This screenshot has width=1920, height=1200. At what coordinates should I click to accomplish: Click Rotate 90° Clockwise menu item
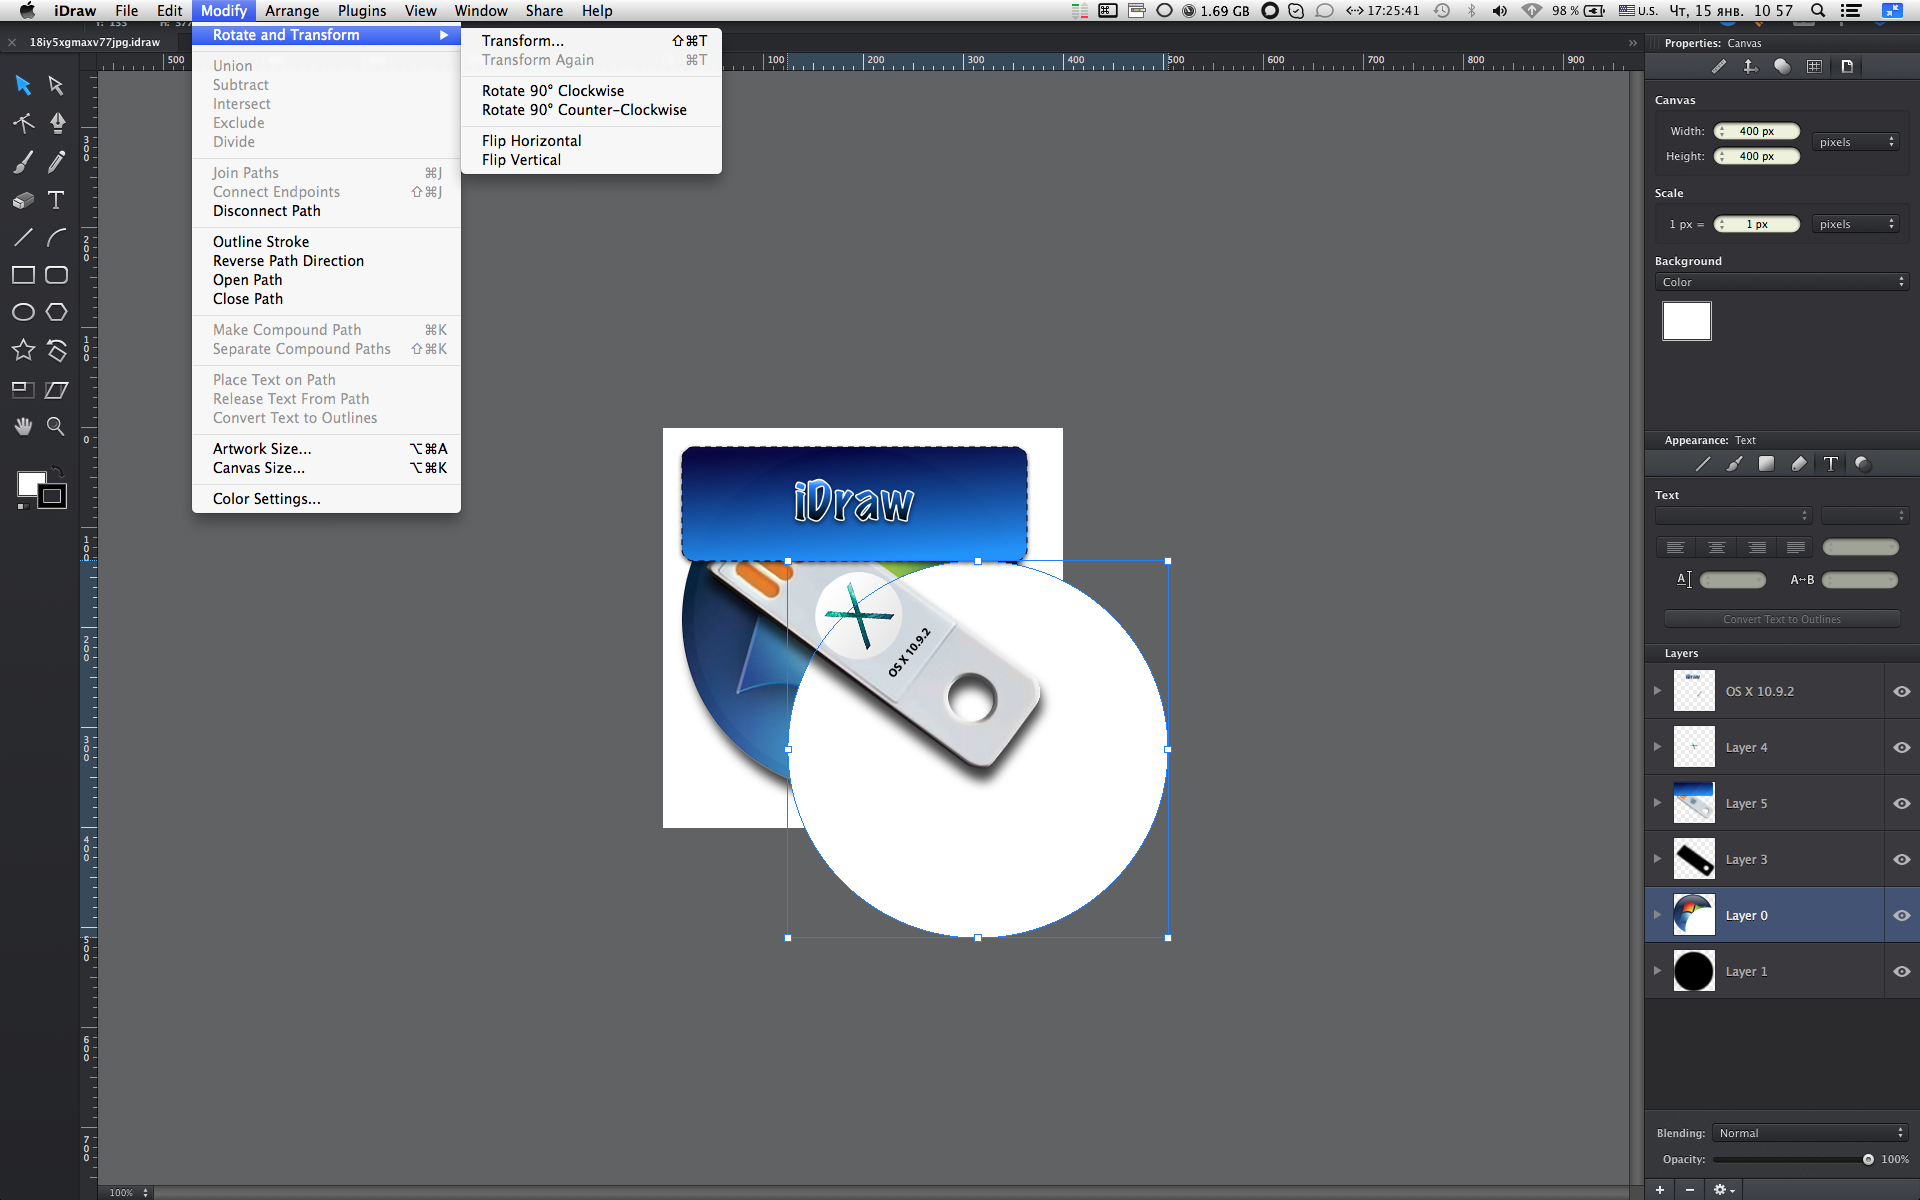552,91
